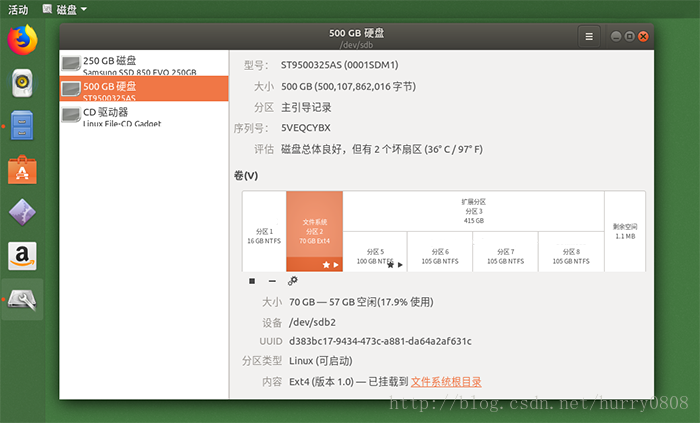700x423 pixels.
Task: Click the UUID value d383bc17-9434-473c-a881-da64a2af631c
Action: click(x=380, y=341)
